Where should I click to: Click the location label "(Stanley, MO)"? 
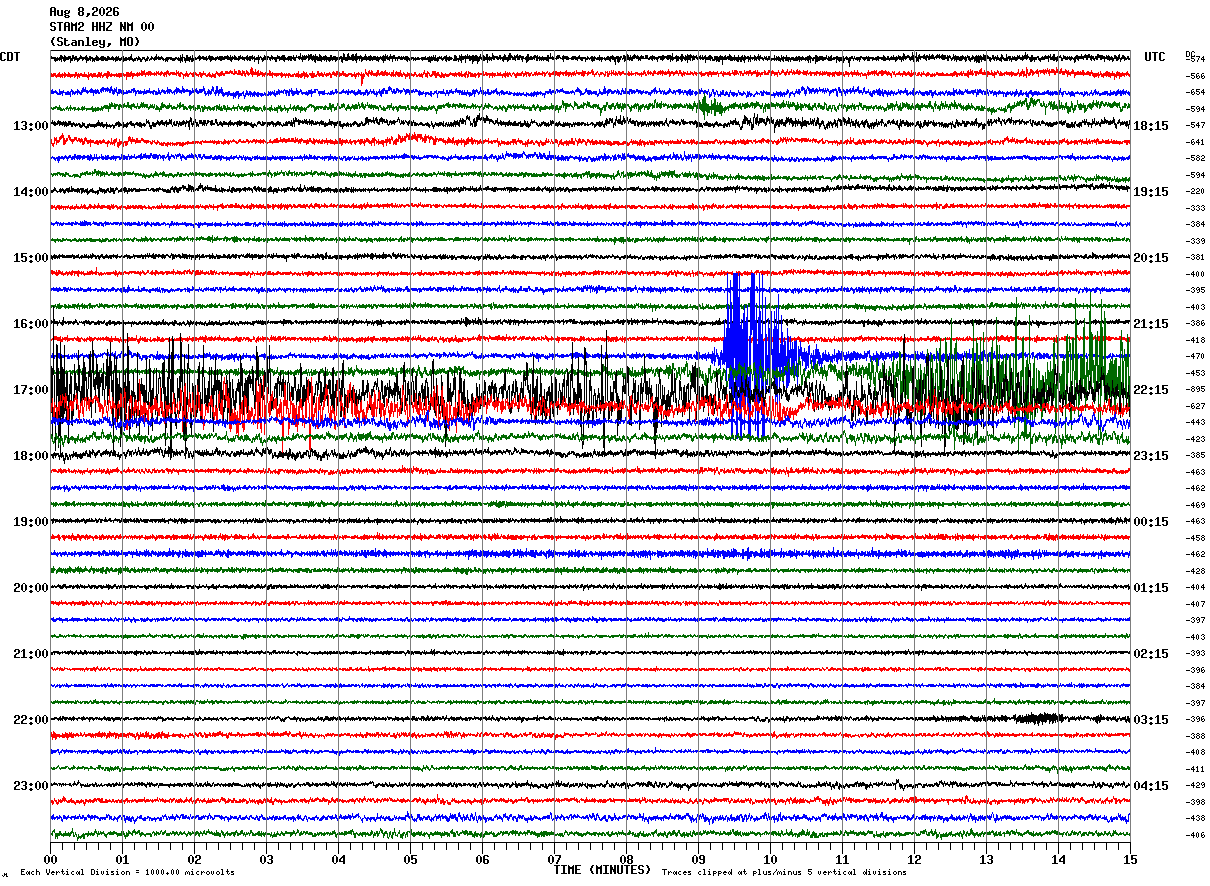pos(95,42)
